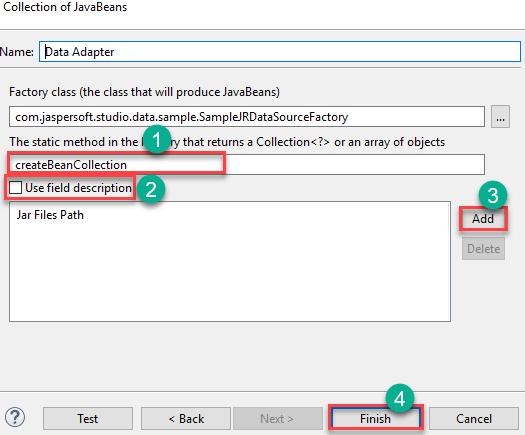Click the green numbered circle 3
525x435 pixels.
[493, 195]
